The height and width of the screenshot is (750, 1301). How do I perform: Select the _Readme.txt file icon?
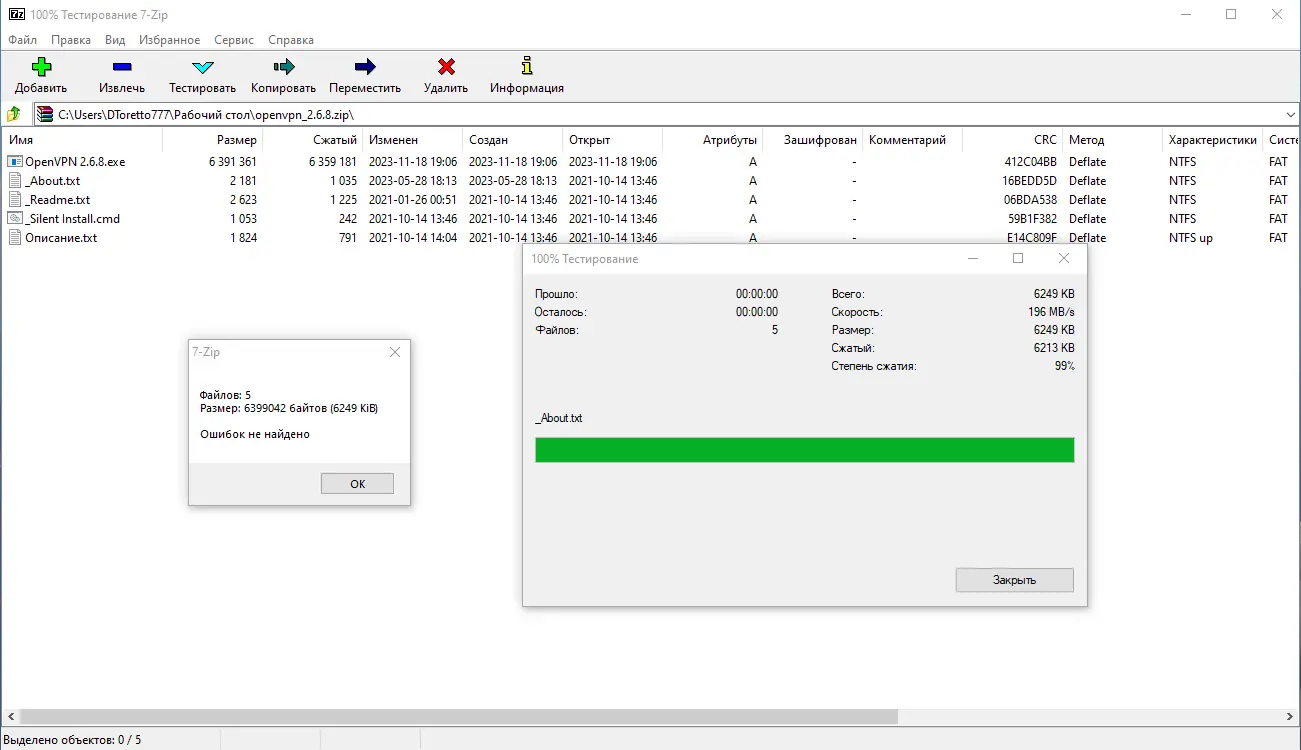pyautogui.click(x=15, y=199)
